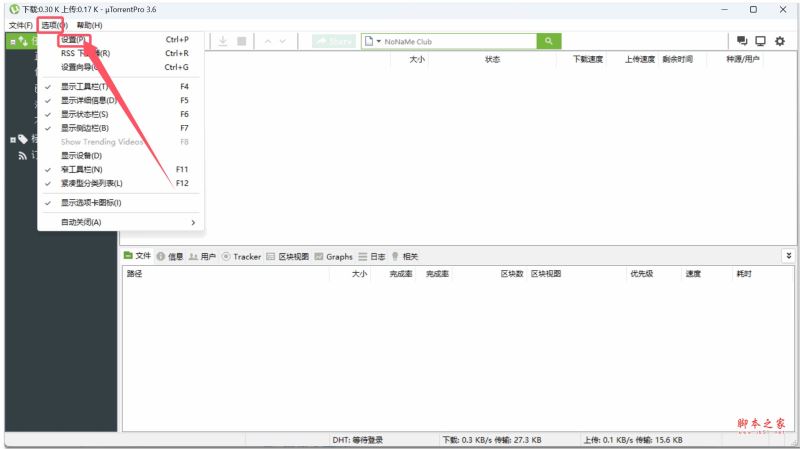
Task: Toggle 显示详细信息(D) checkmark
Action: point(120,101)
